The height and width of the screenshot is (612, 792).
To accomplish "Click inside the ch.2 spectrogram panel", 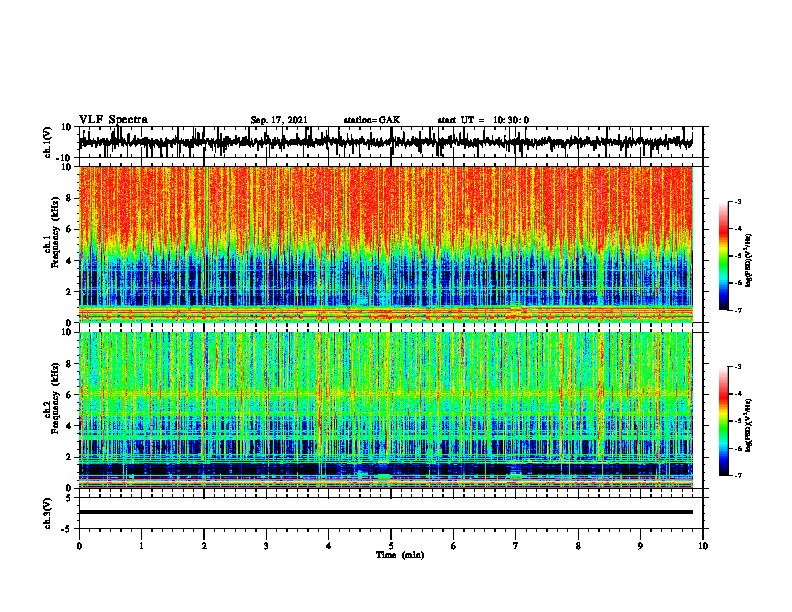I will pos(385,410).
